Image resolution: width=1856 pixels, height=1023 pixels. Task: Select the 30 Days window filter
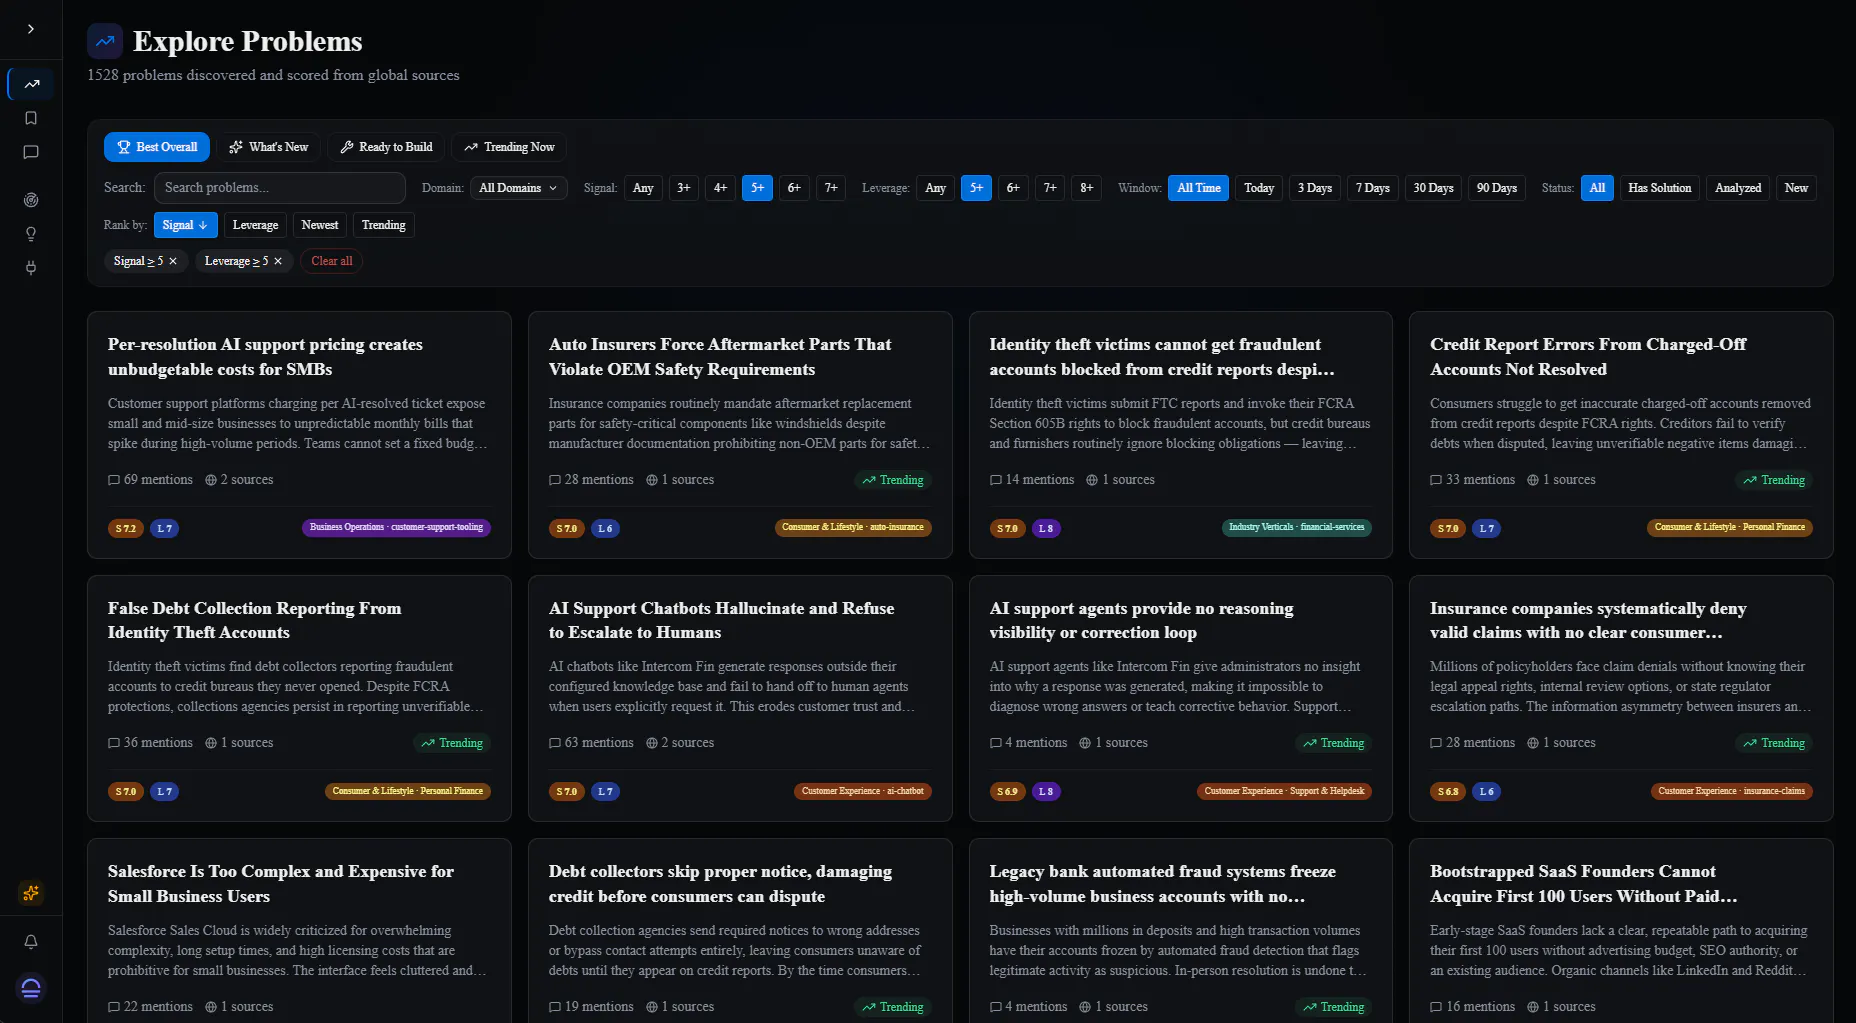click(x=1433, y=188)
